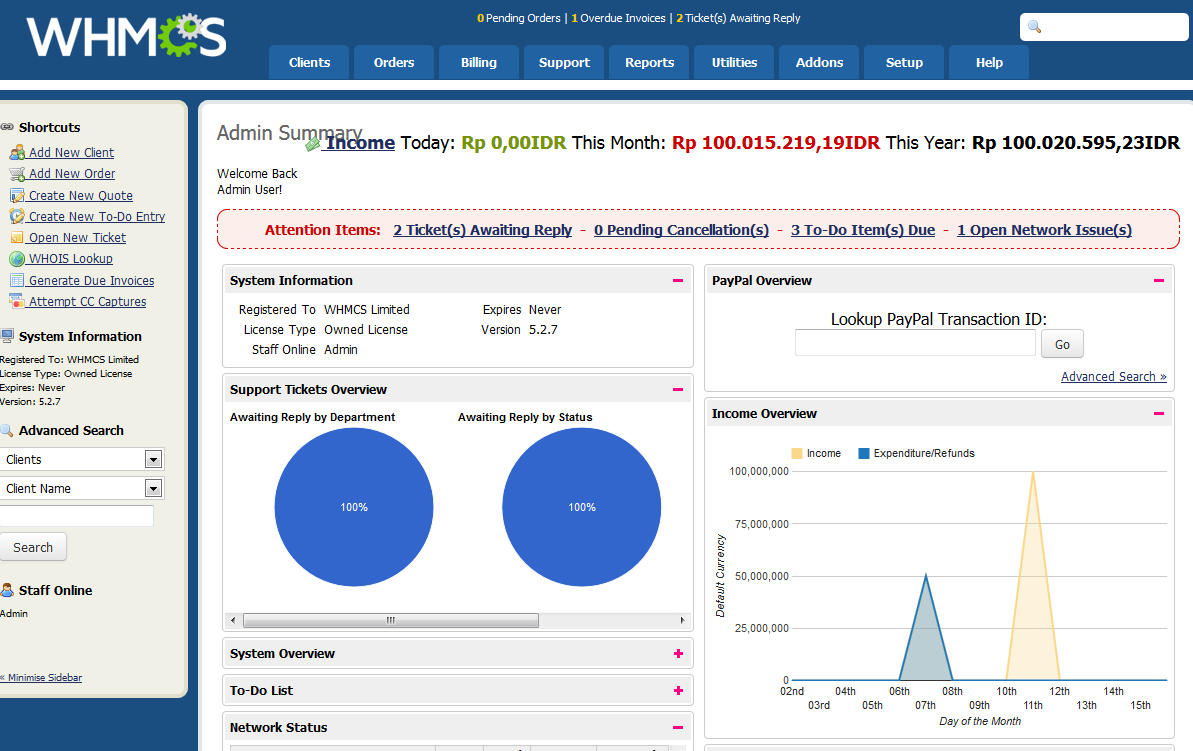Expand the To-Do List panel

point(678,691)
